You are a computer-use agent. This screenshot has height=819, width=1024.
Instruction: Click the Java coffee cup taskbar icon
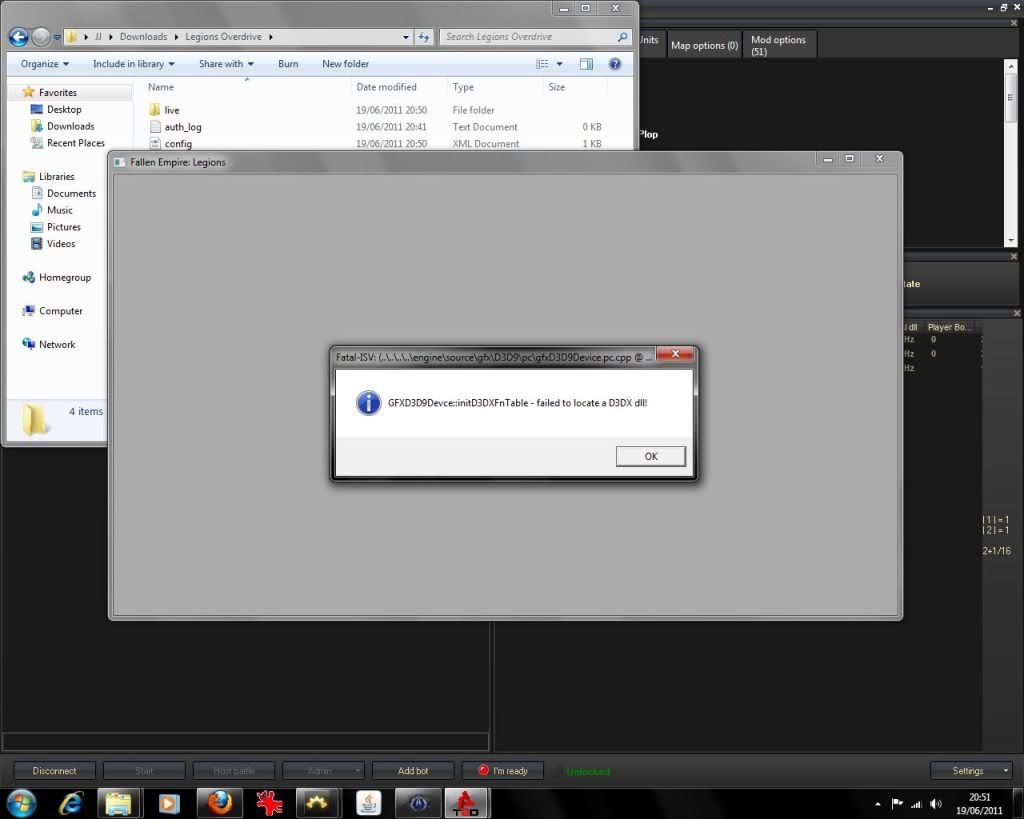pyautogui.click(x=368, y=803)
